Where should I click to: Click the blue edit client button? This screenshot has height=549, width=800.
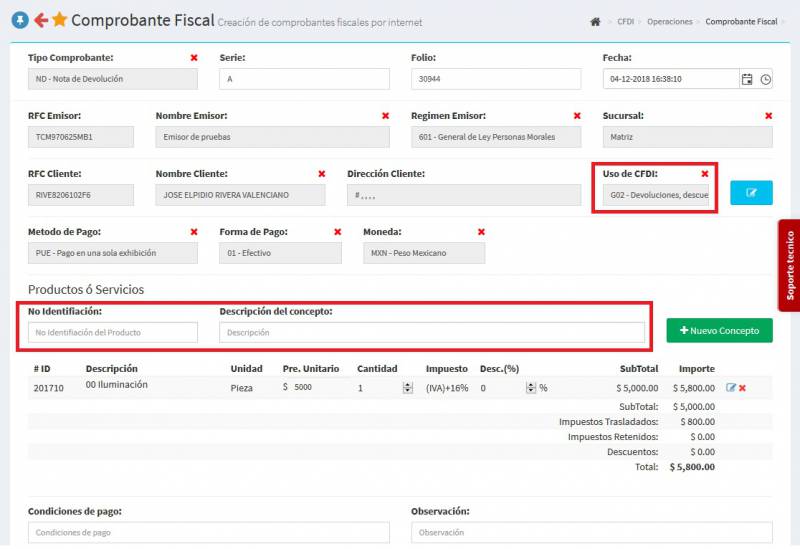click(x=751, y=193)
